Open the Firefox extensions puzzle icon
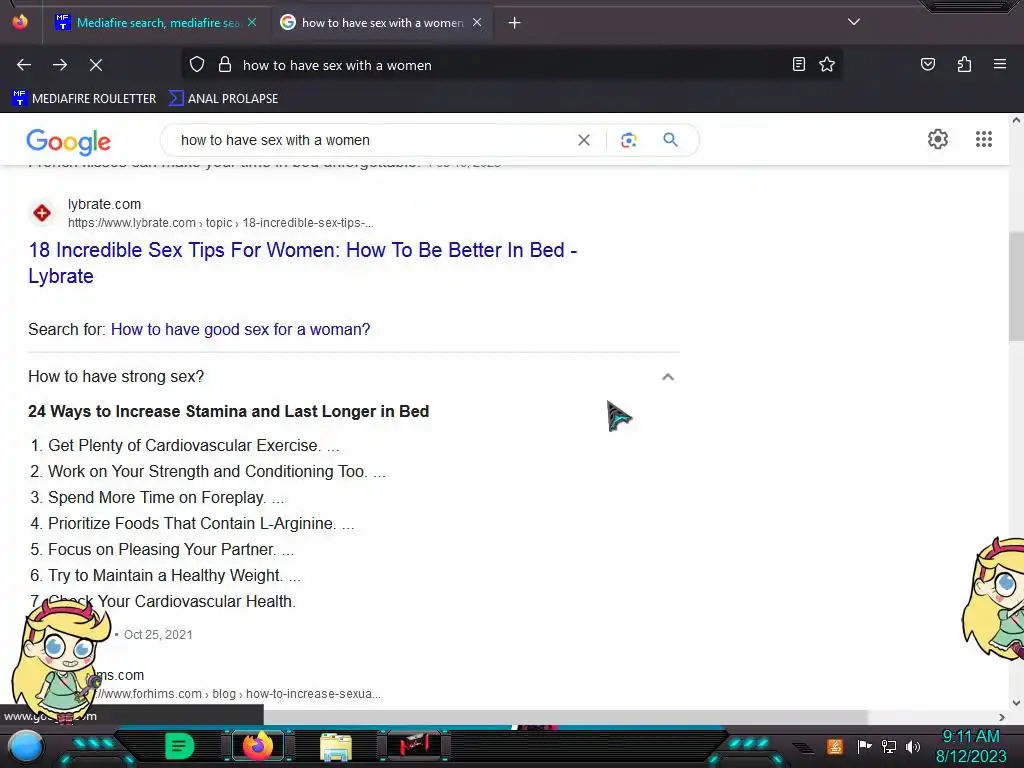Screen dimensions: 1024x768 tap(964, 64)
